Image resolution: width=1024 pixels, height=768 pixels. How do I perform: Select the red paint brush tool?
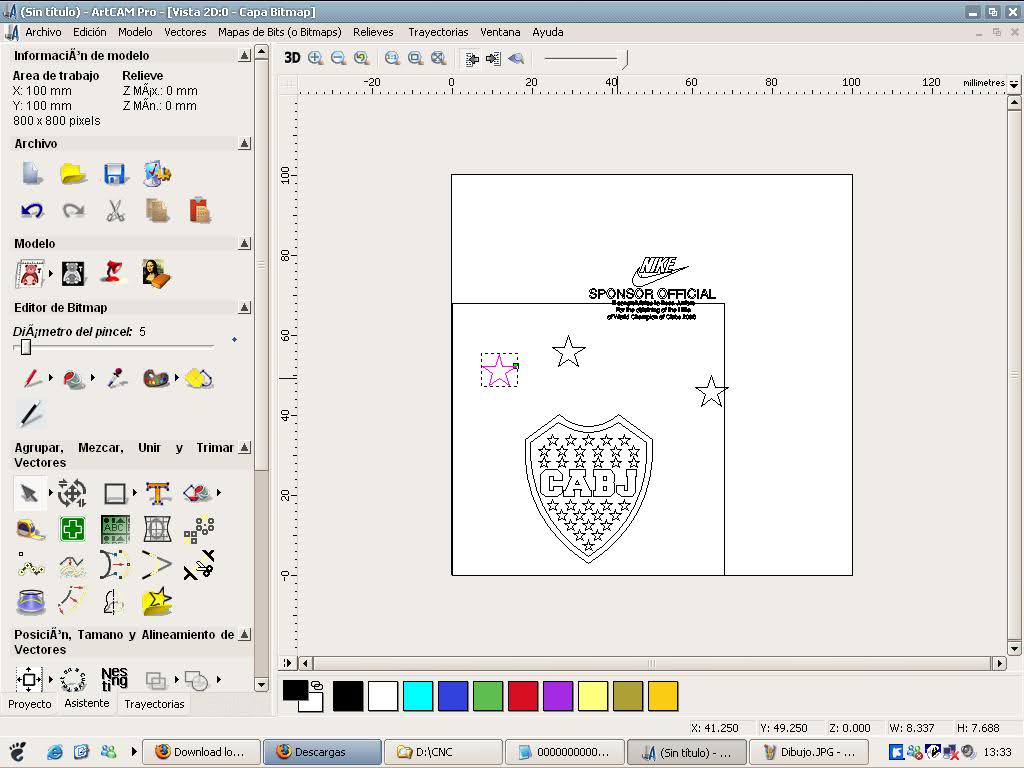click(x=31, y=378)
